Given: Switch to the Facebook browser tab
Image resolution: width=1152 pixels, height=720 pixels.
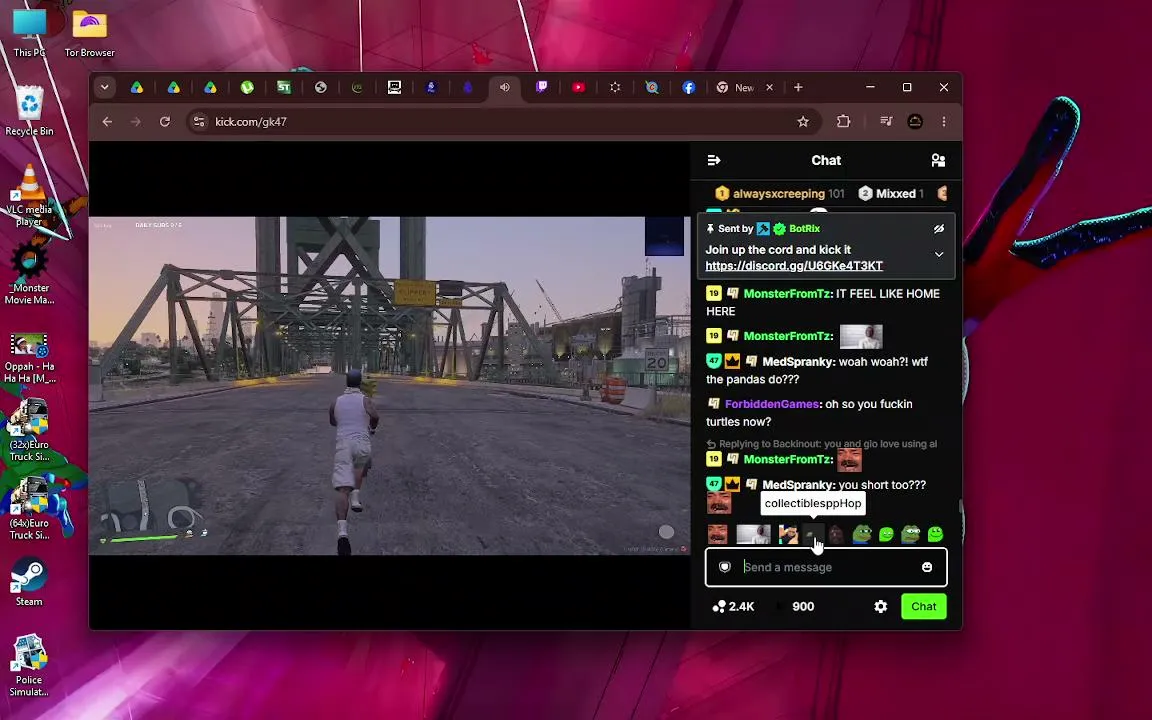Looking at the screenshot, I should tap(688, 87).
